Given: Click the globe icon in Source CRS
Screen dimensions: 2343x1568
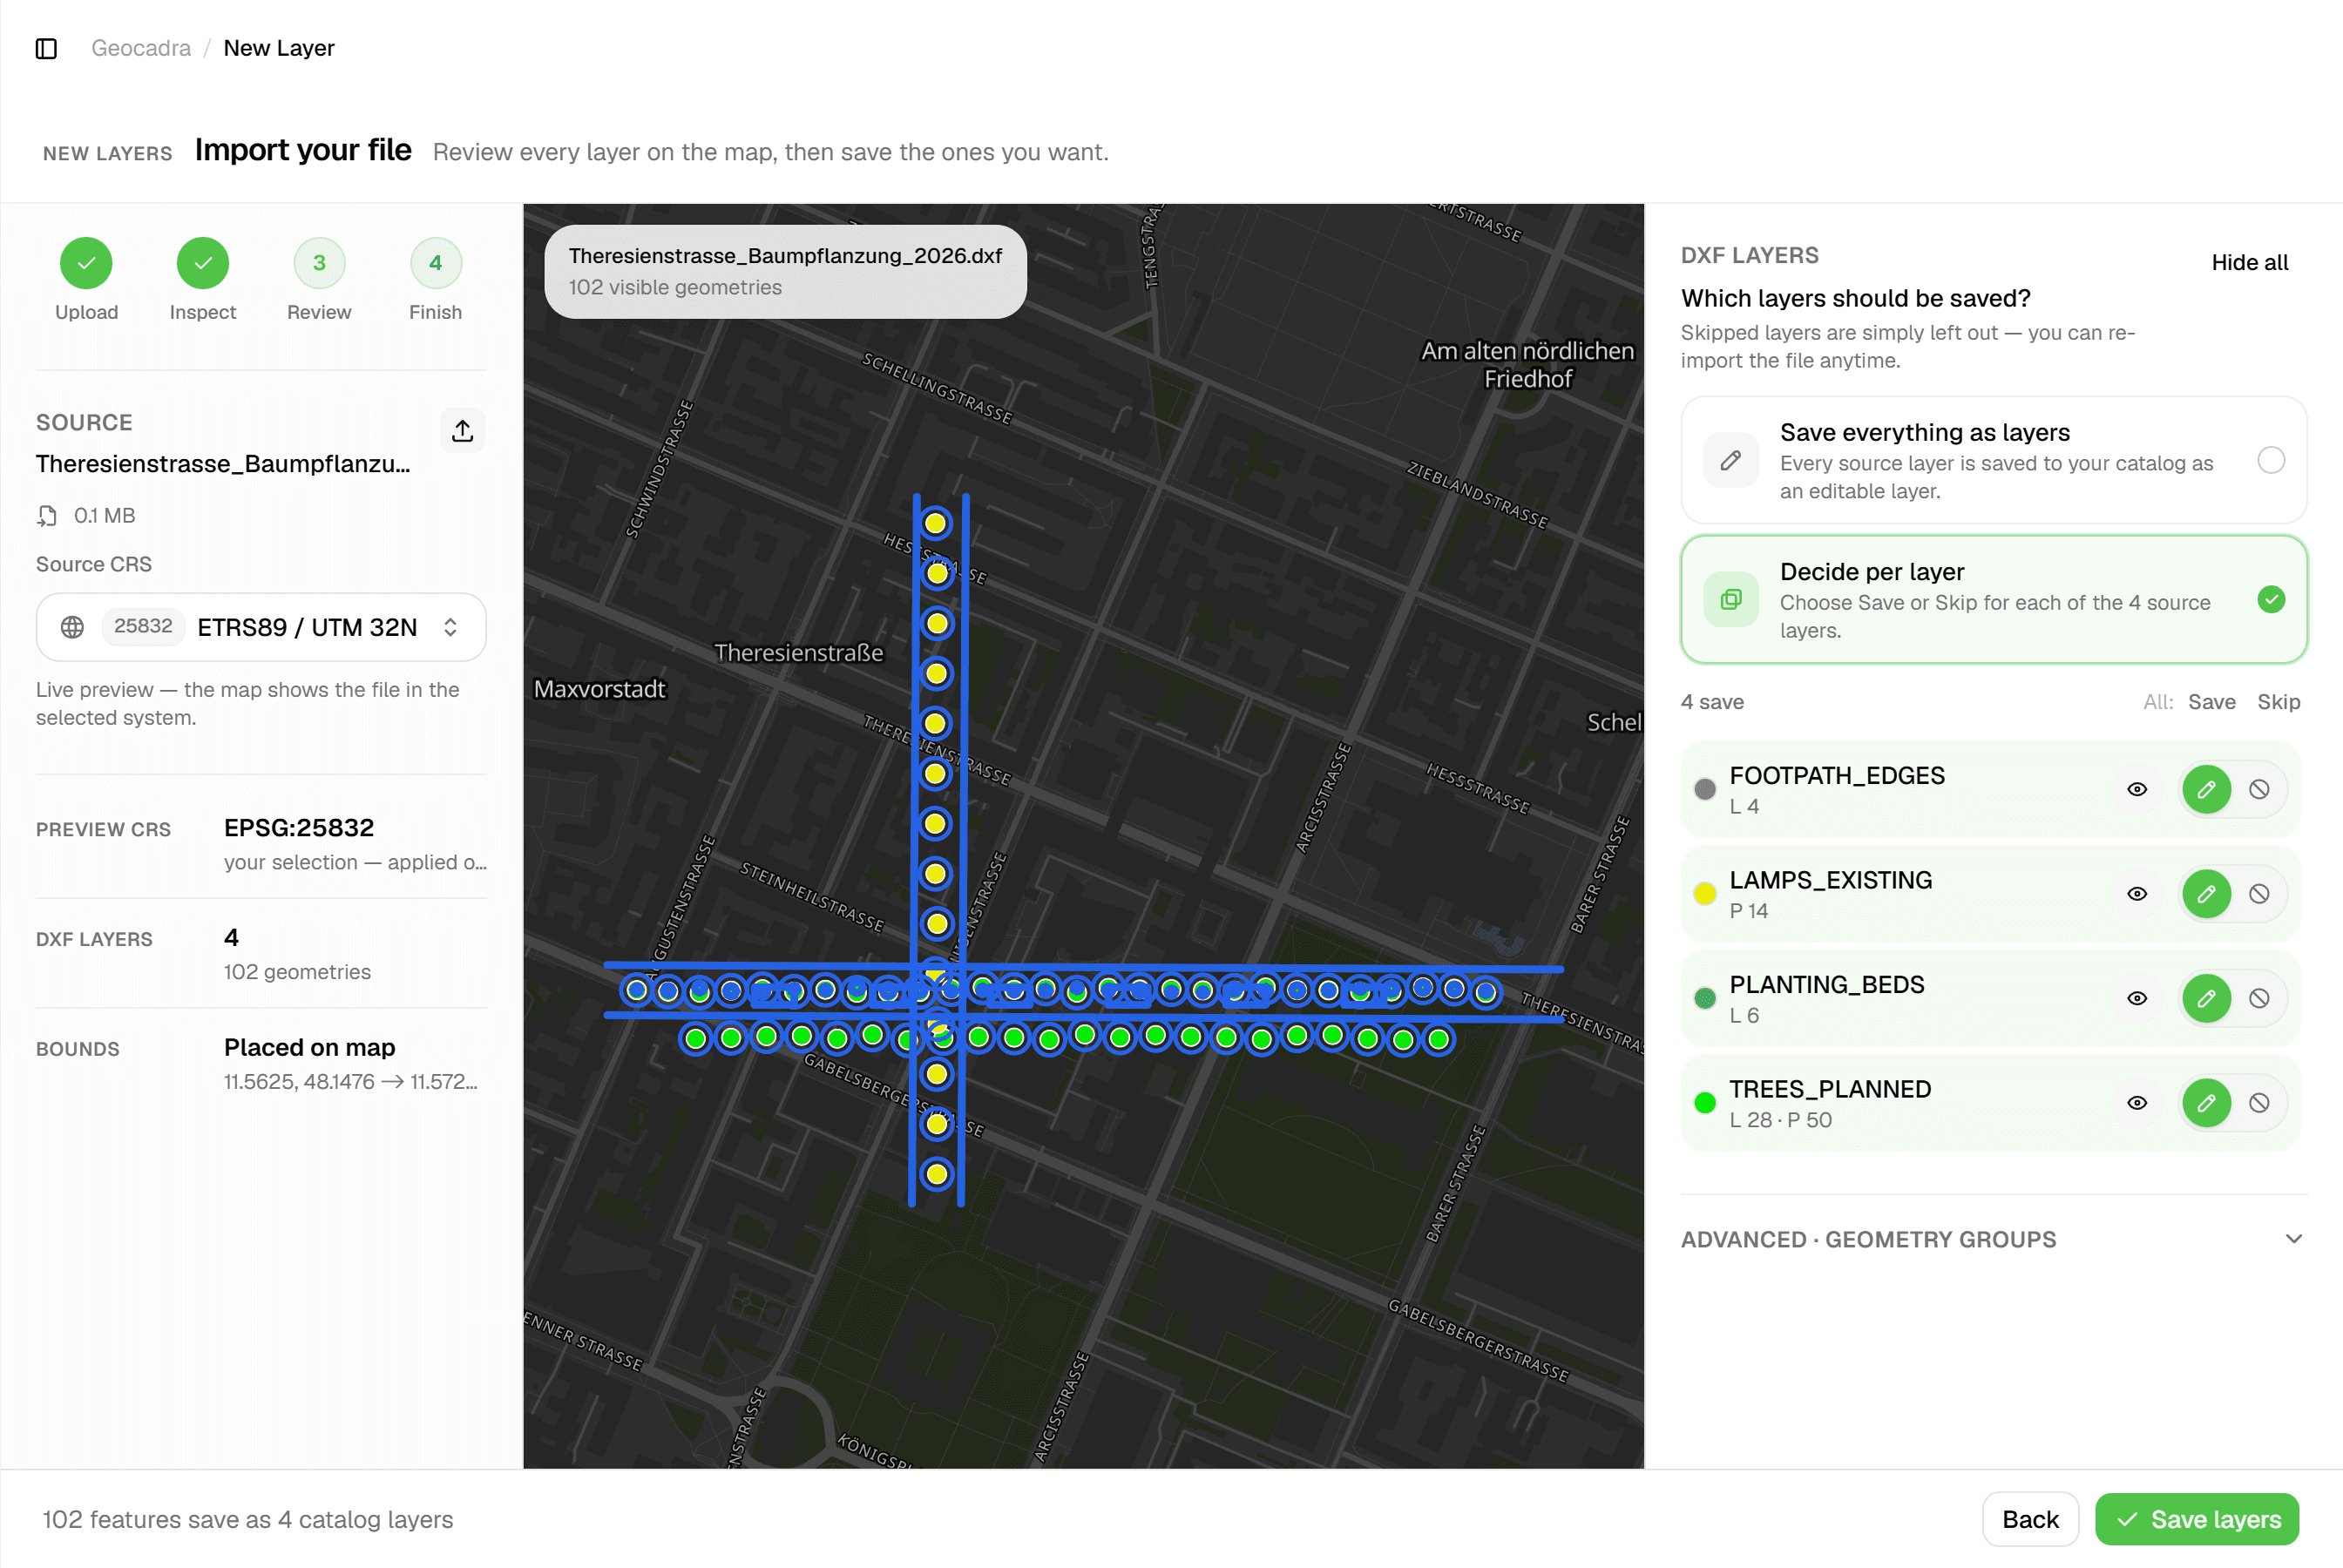Looking at the screenshot, I should [72, 627].
